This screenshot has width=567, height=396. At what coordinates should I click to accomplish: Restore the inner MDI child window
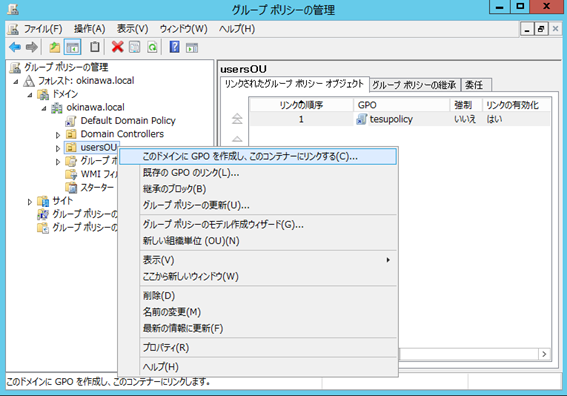541,29
